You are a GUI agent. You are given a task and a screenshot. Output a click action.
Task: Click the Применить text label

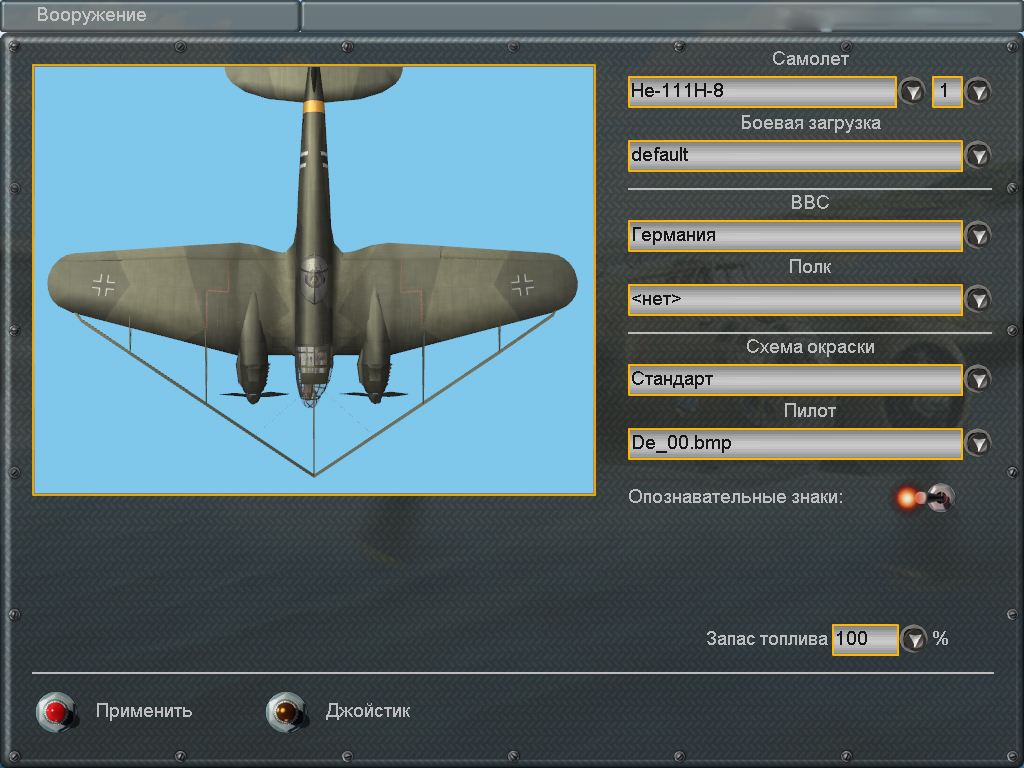click(x=144, y=711)
